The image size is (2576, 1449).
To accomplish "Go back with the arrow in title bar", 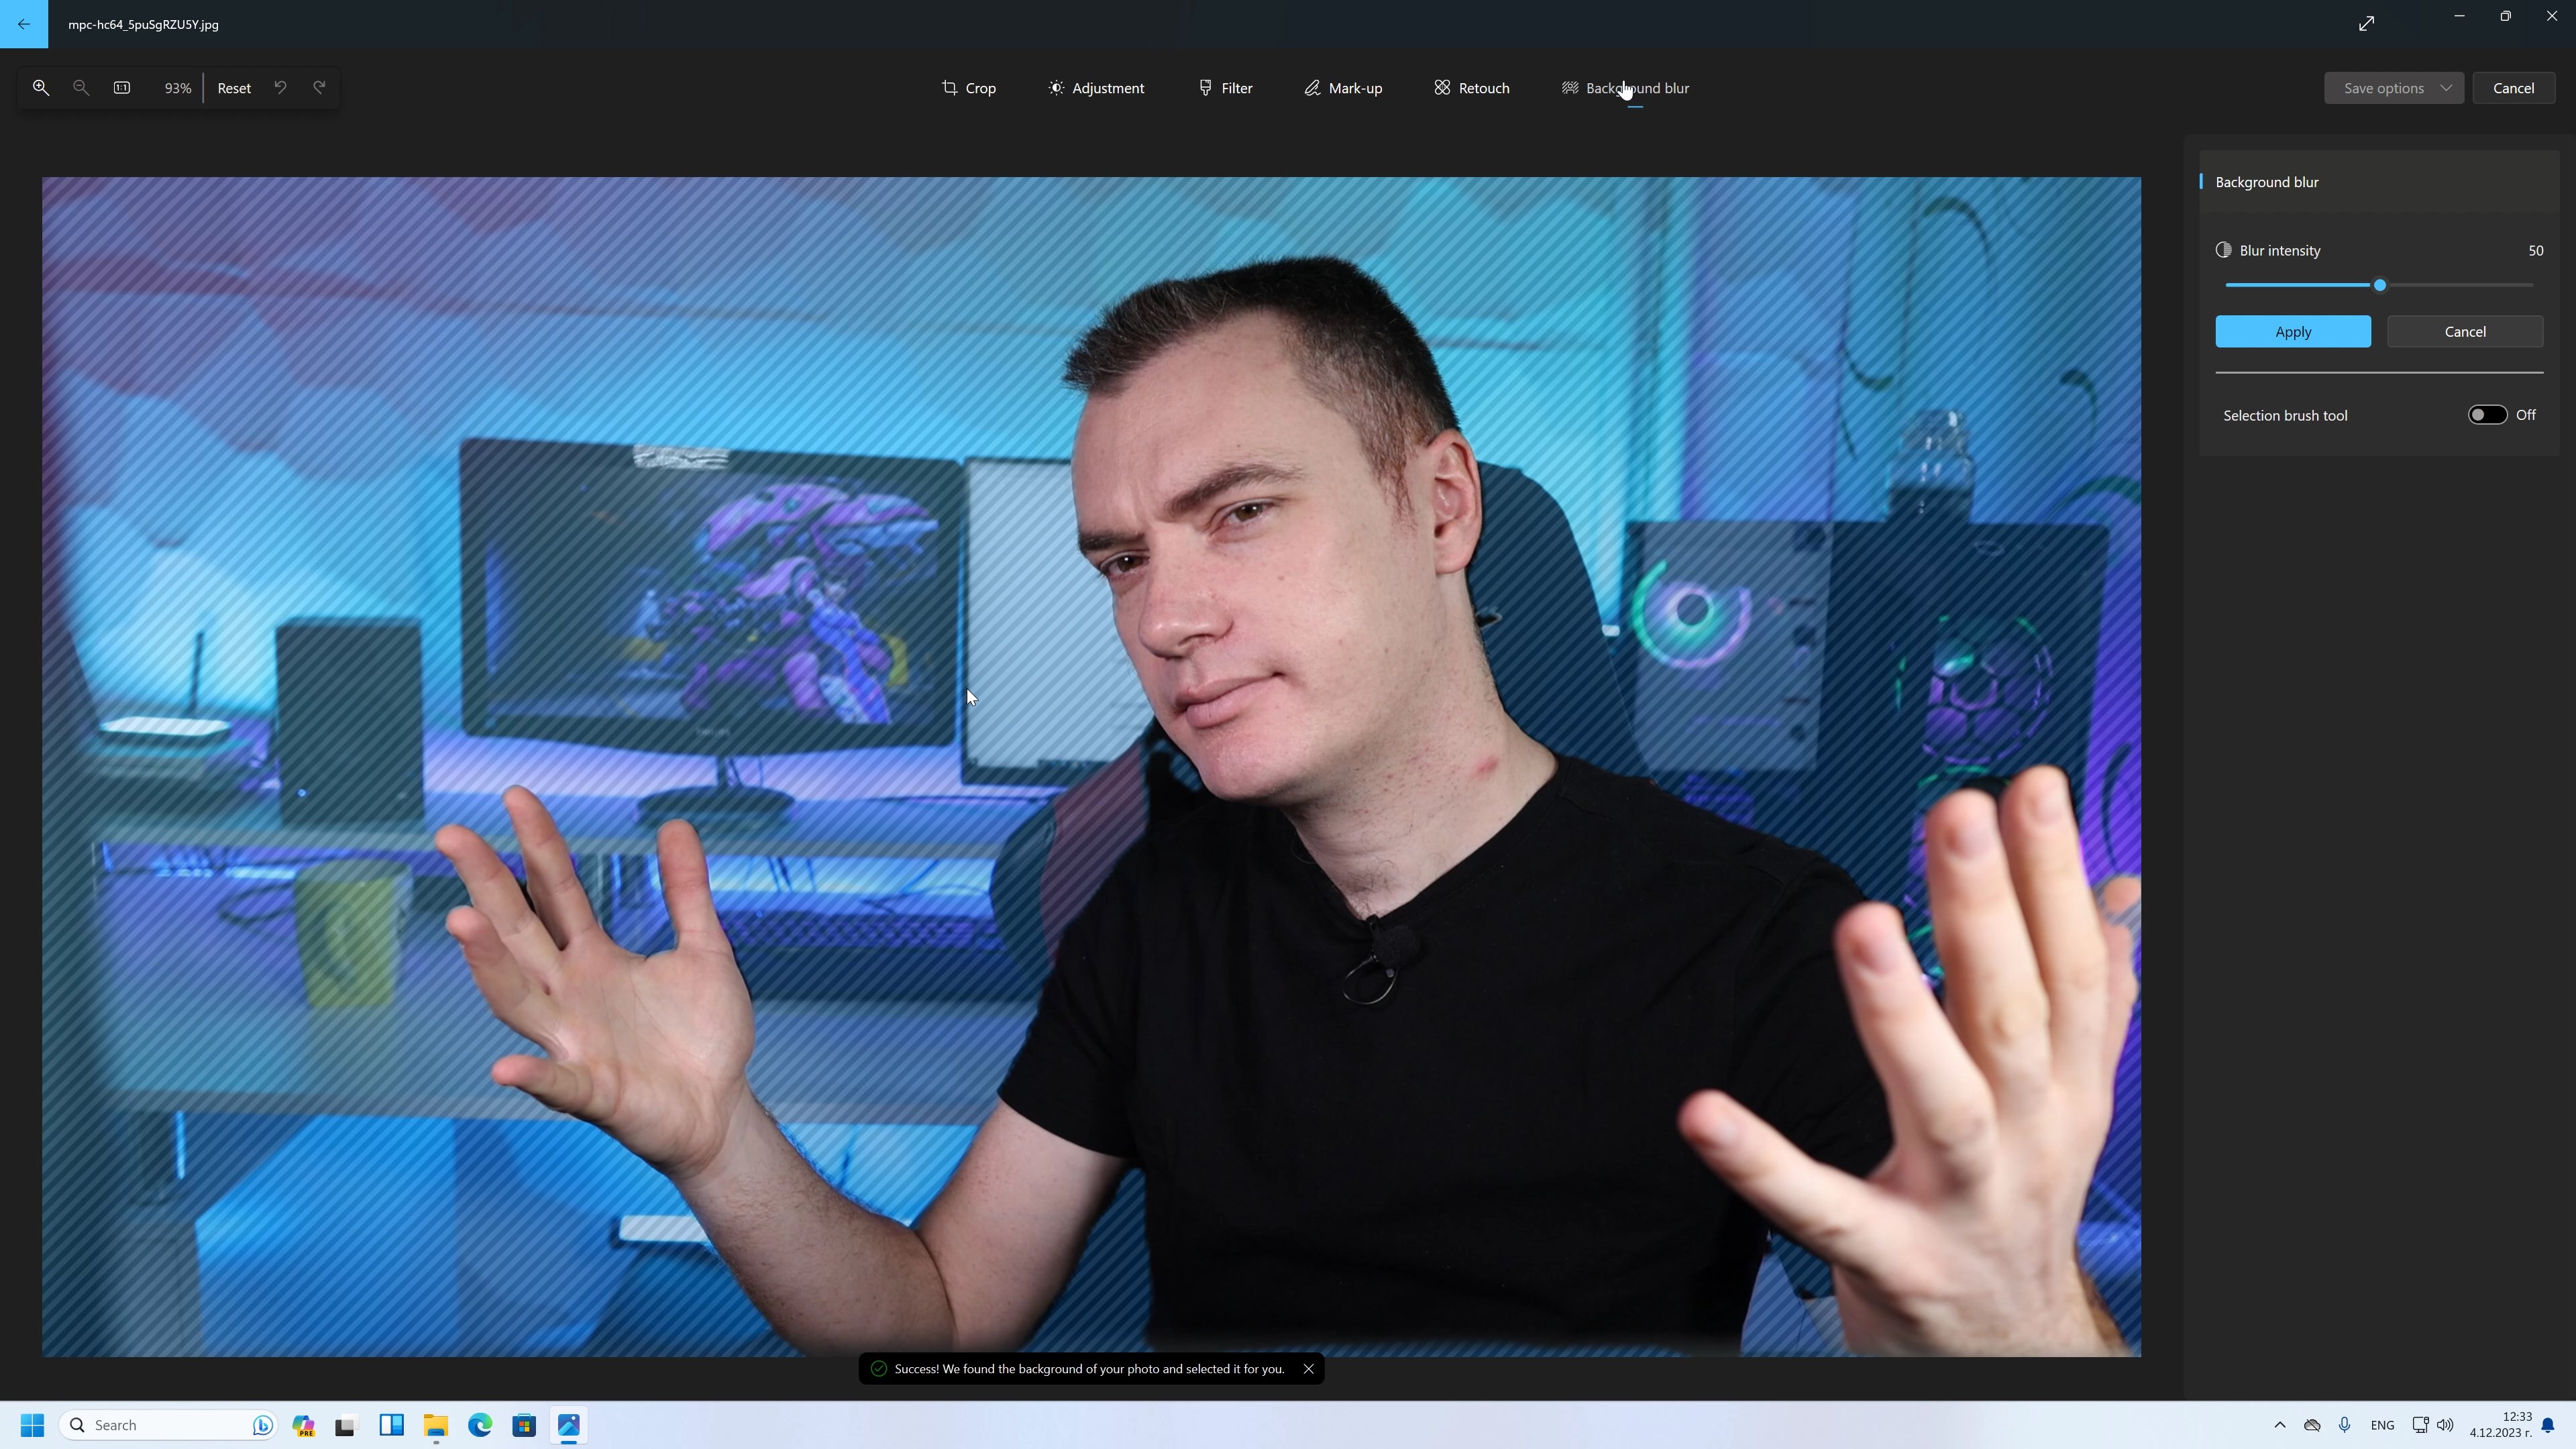I will click(x=24, y=24).
